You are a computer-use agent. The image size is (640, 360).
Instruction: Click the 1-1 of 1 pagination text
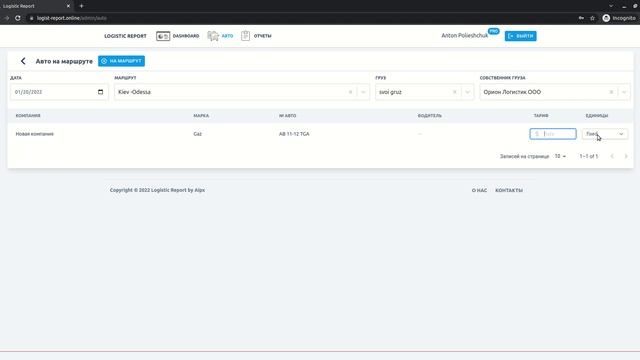pyautogui.click(x=589, y=156)
